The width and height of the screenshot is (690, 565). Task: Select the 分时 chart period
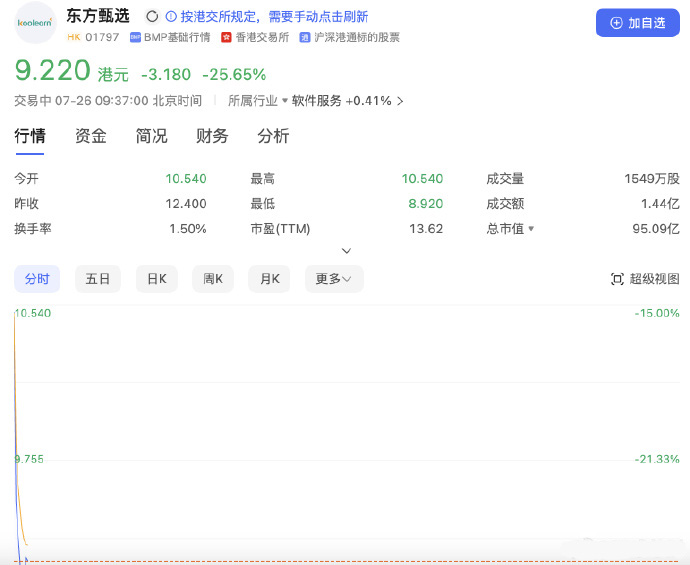(x=37, y=279)
